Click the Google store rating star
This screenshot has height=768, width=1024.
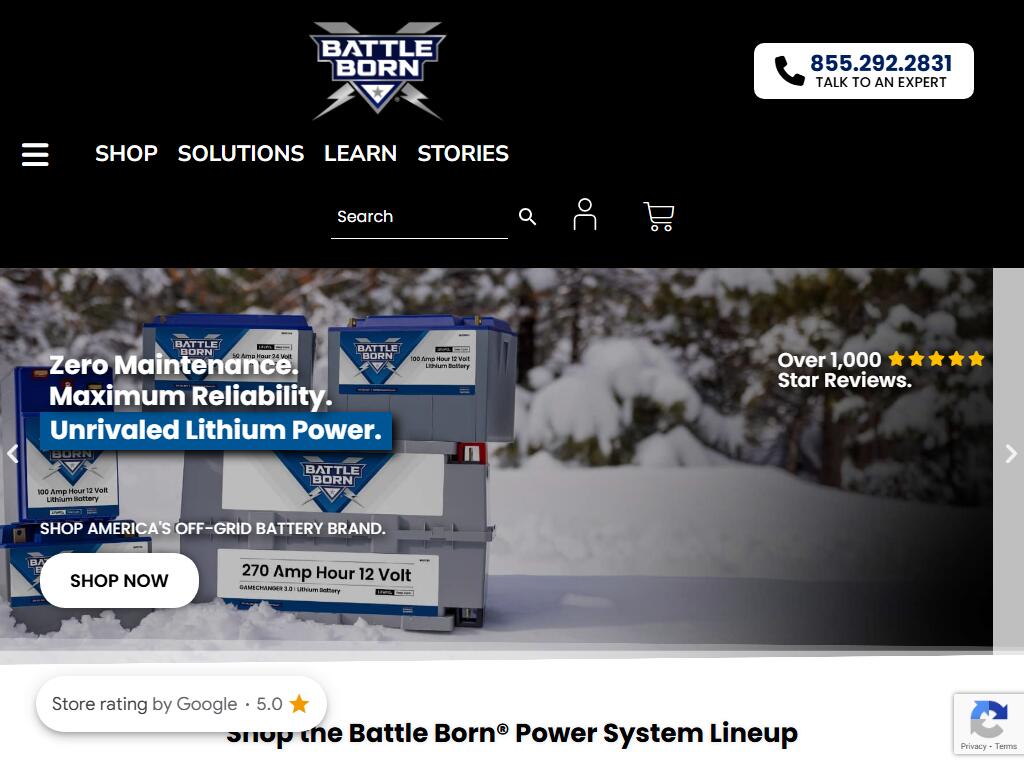[x=299, y=704]
